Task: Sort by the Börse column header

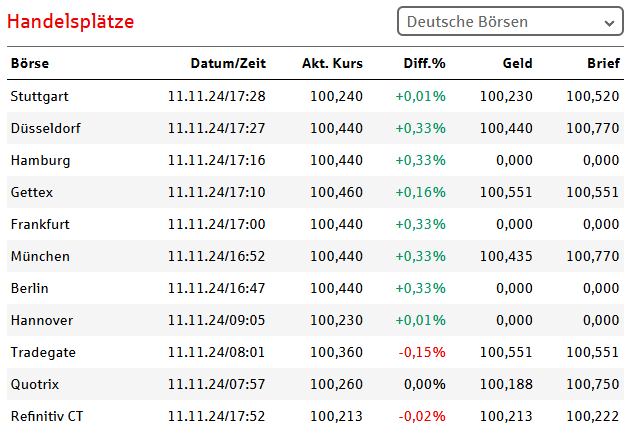Action: 29,64
